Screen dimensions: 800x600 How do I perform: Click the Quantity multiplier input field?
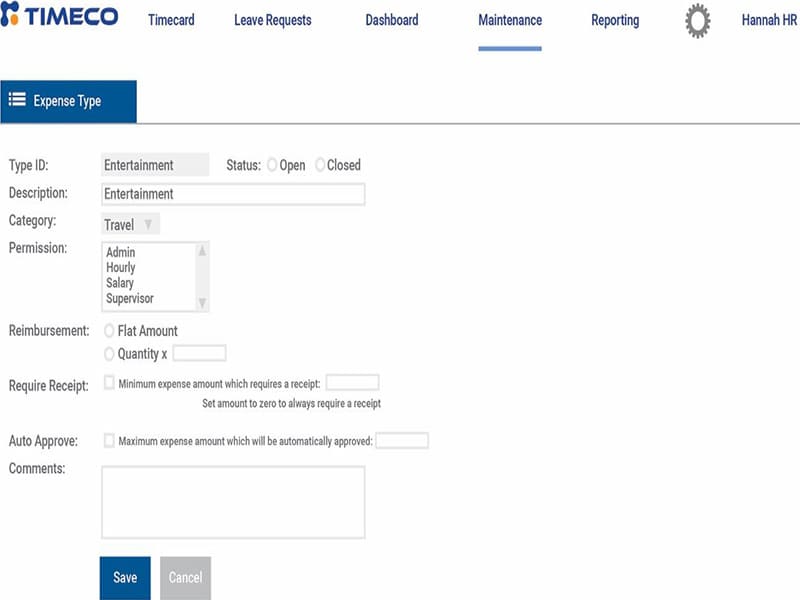point(199,353)
